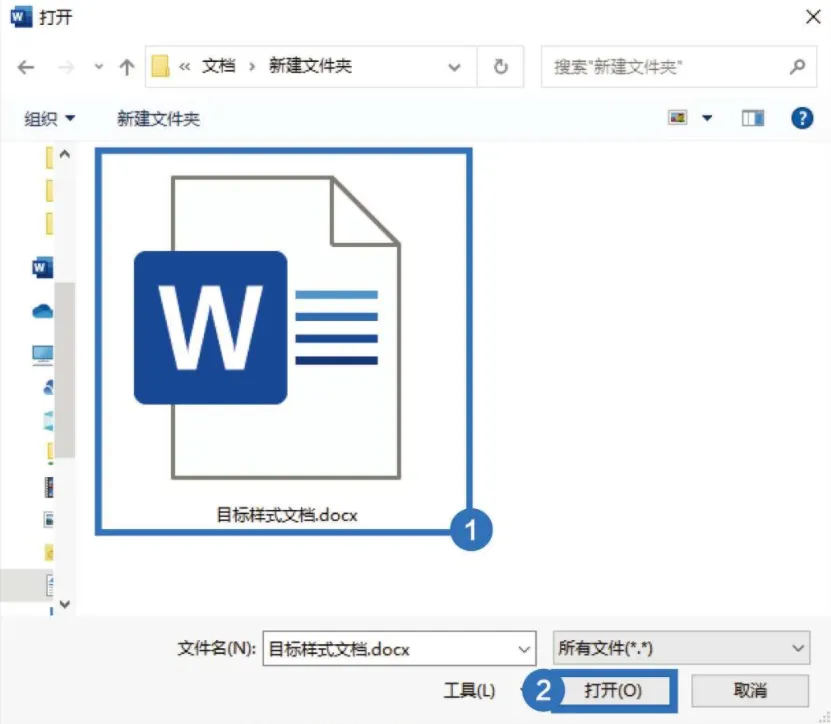The height and width of the screenshot is (724, 831).
Task: Select OneDrive cloud in the sidebar
Action: (x=42, y=311)
